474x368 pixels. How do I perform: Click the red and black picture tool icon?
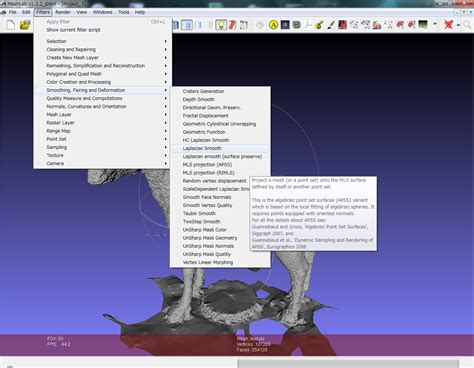[342, 25]
